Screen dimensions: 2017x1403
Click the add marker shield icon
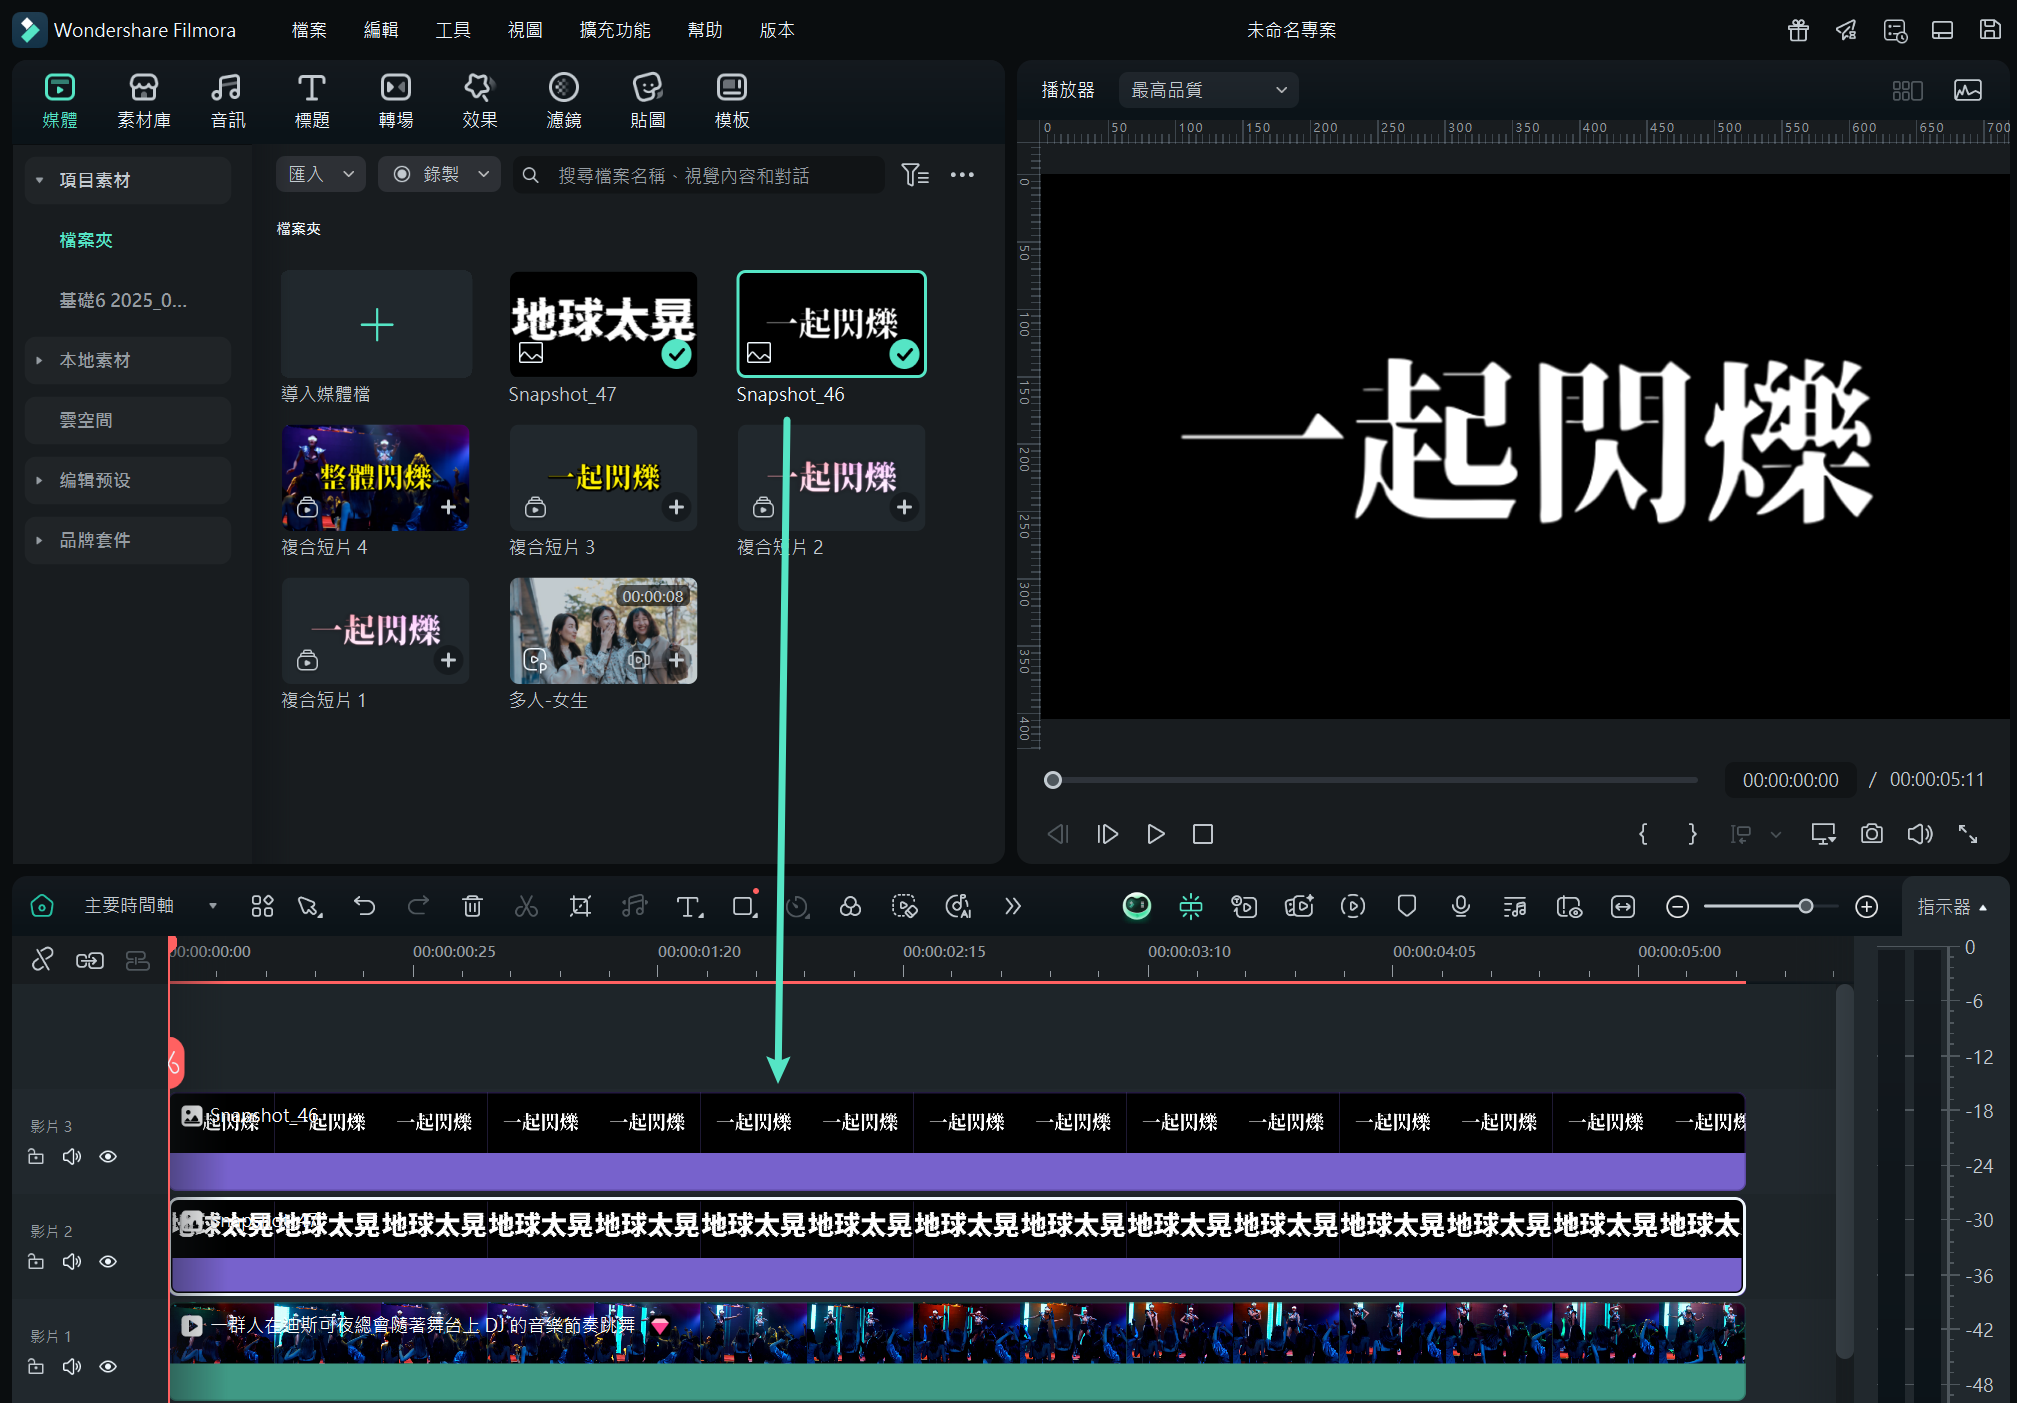pyautogui.click(x=1406, y=906)
